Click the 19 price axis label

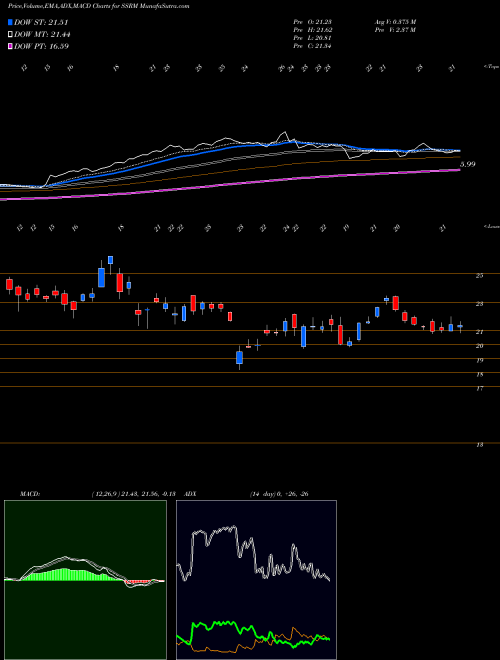coord(479,360)
